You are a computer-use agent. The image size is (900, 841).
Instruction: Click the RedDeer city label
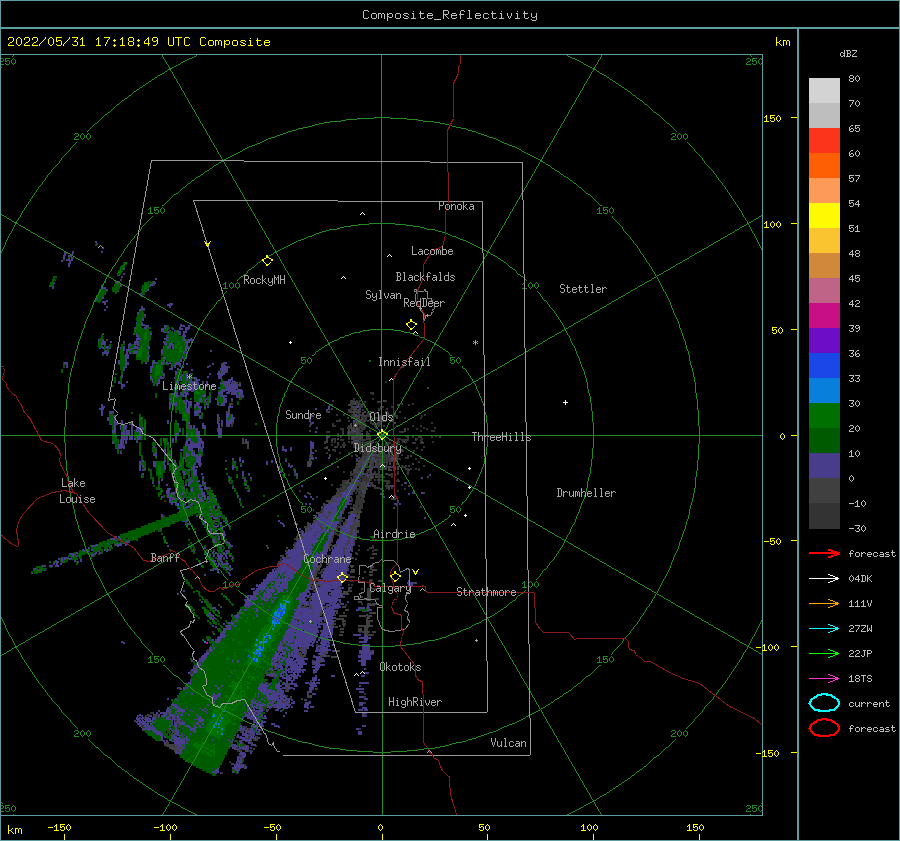coord(424,303)
